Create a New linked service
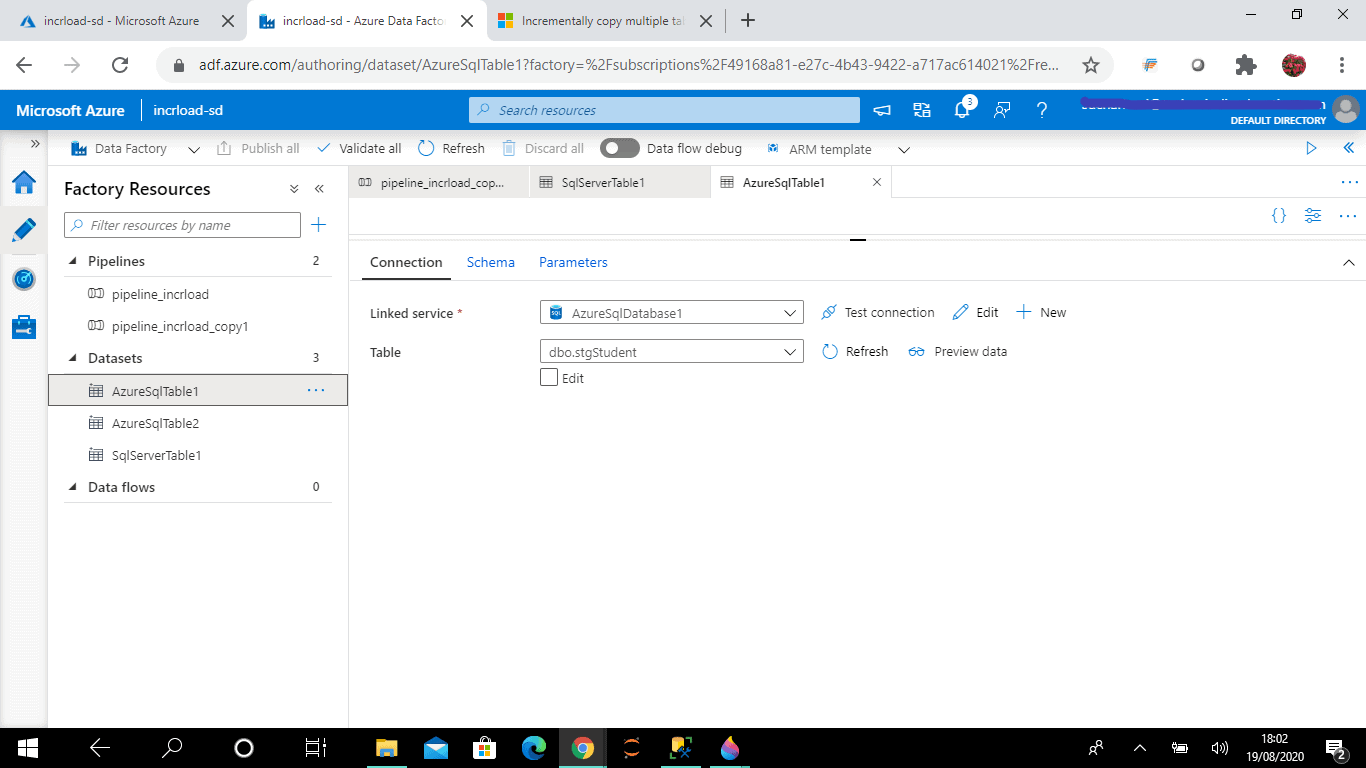Viewport: 1366px width, 768px height. (x=1041, y=313)
